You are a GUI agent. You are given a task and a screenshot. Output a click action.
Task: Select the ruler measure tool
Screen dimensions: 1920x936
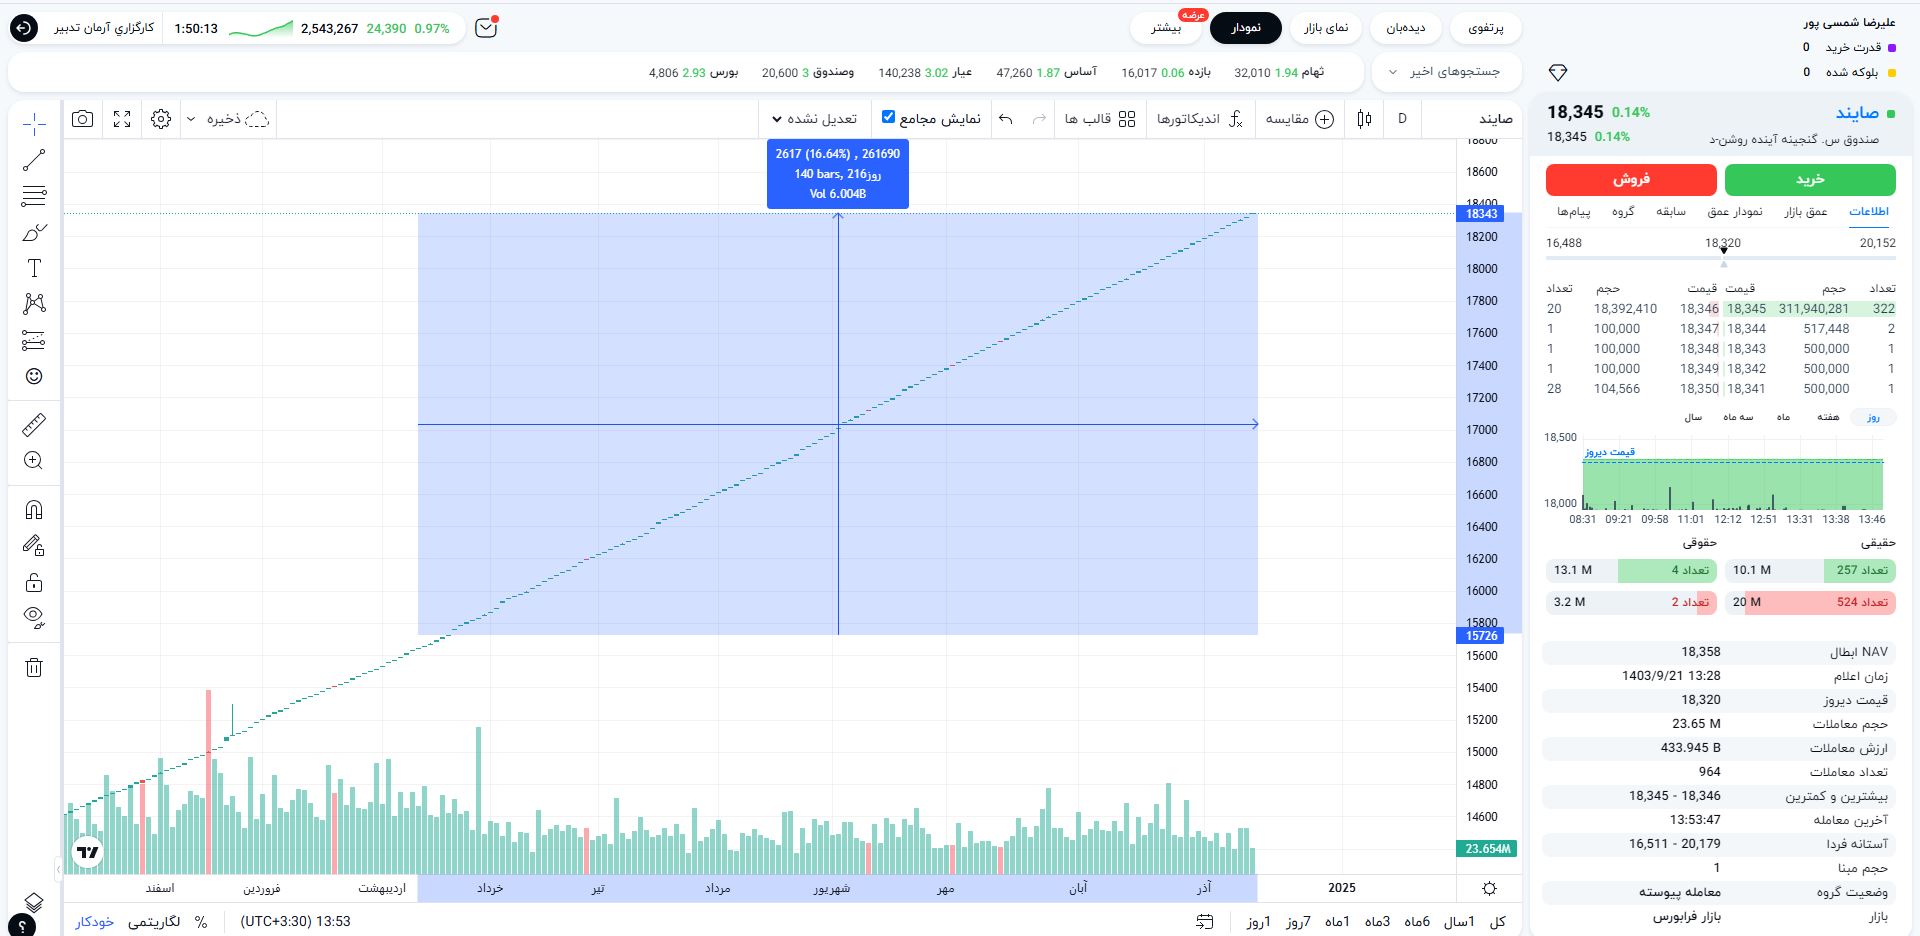pyautogui.click(x=34, y=425)
